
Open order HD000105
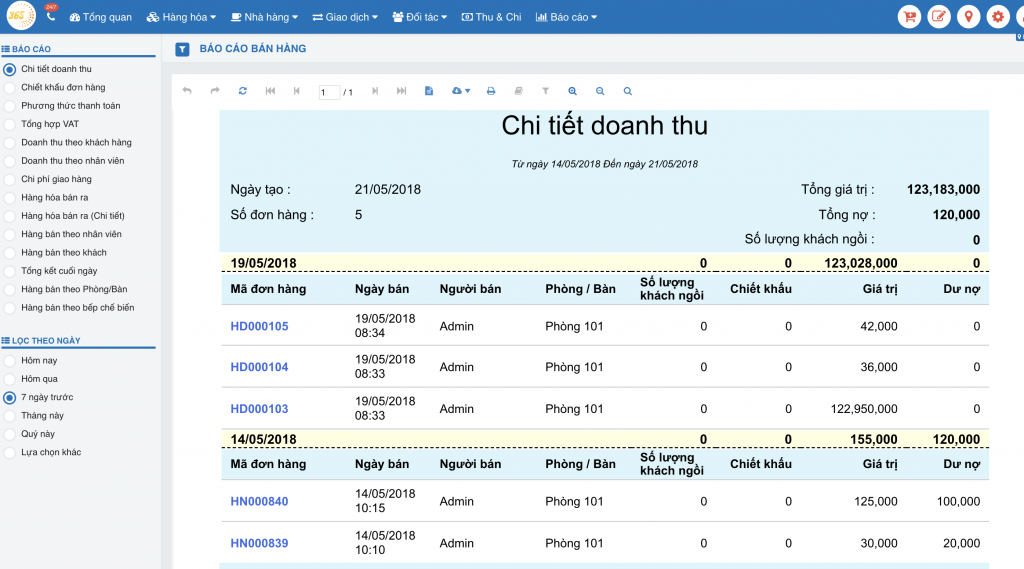point(259,326)
